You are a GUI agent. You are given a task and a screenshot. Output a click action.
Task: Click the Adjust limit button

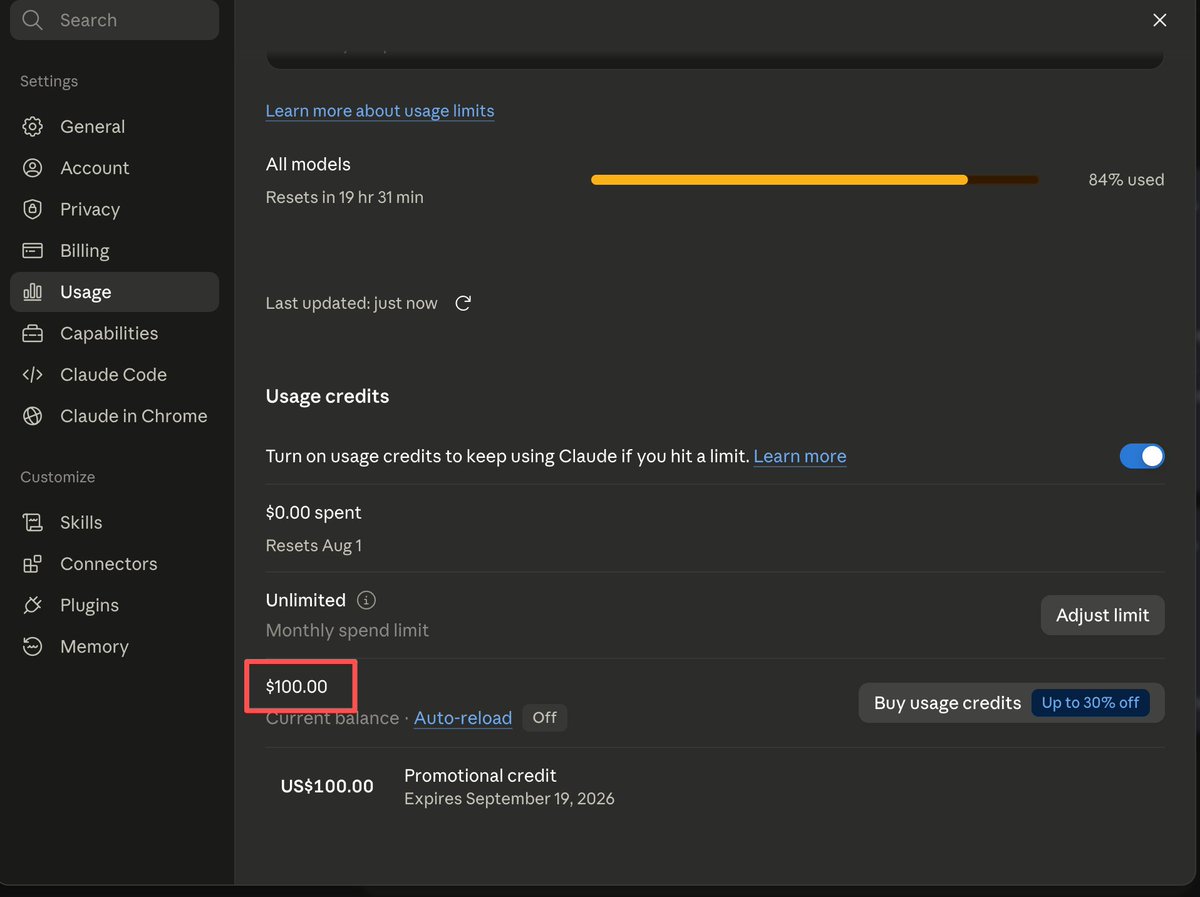click(x=1103, y=615)
